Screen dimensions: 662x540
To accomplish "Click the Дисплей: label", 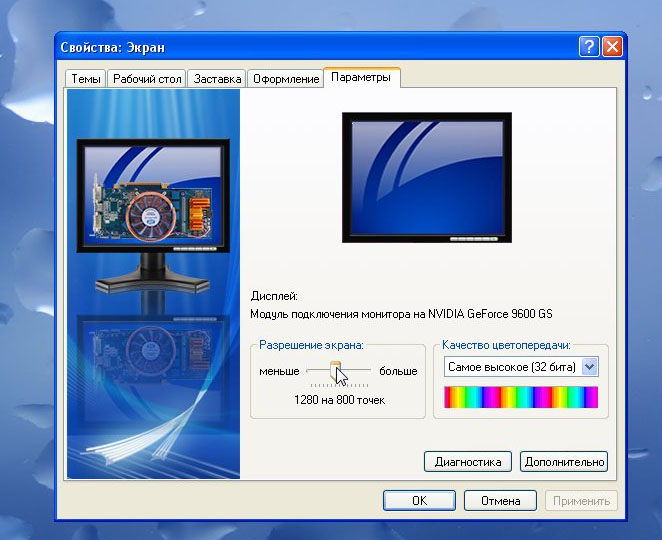I will click(x=274, y=296).
